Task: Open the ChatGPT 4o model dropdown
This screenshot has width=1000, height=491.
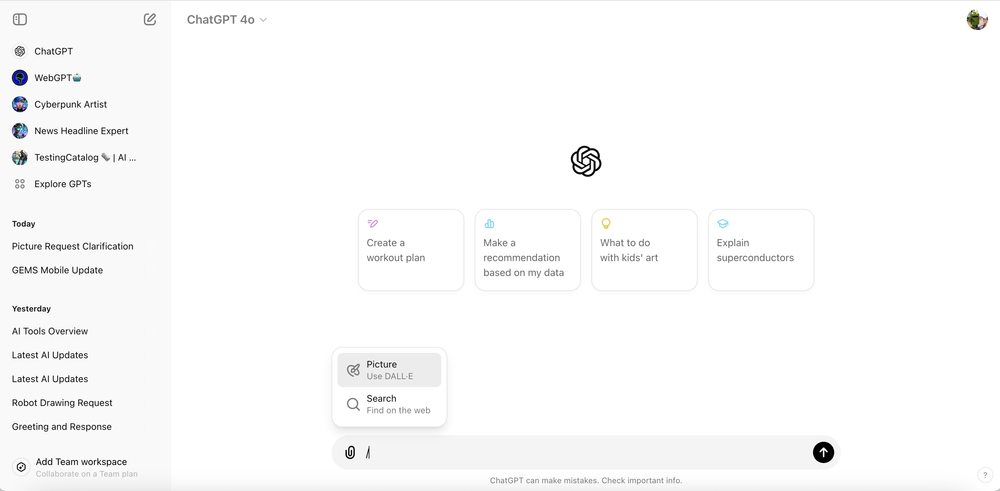Action: pyautogui.click(x=227, y=20)
